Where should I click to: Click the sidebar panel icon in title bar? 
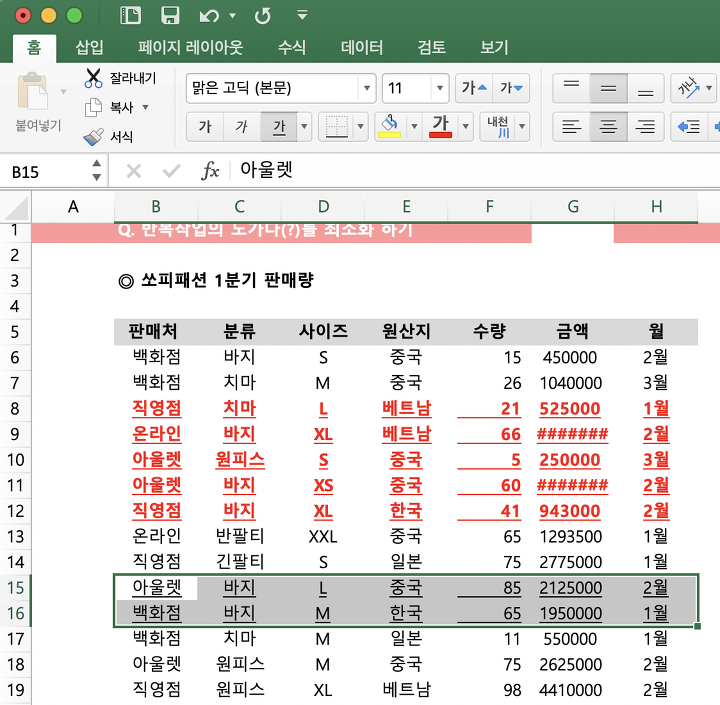click(130, 16)
